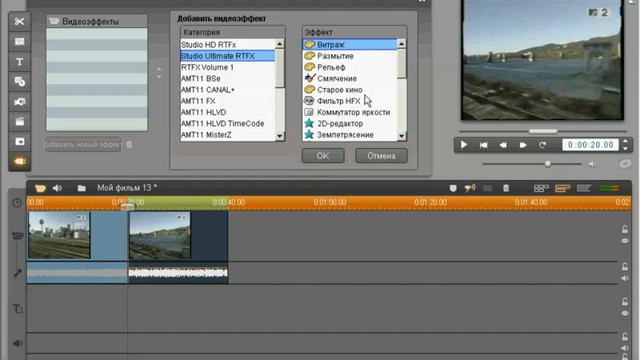640x360 pixels.
Task: Mute the original audio track speaker icon
Action: tap(625, 278)
